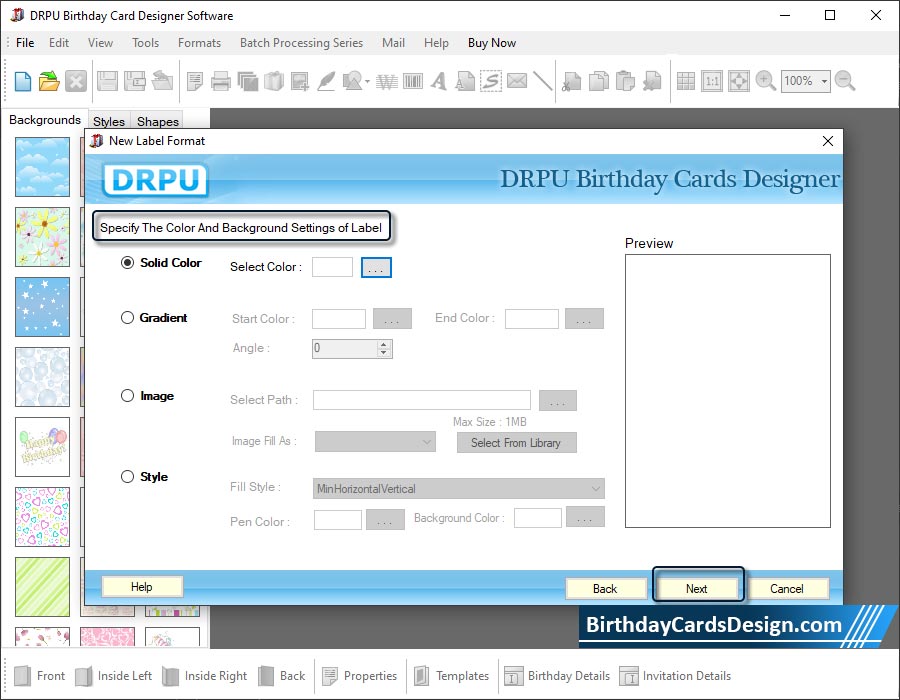Open an existing file folder icon
Screen dimensions: 900x700
[x=49, y=81]
